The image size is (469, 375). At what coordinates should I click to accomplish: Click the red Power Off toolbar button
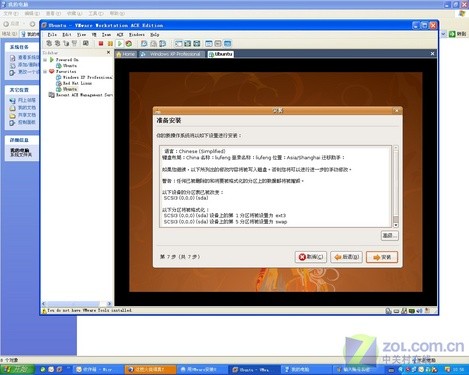(101, 44)
